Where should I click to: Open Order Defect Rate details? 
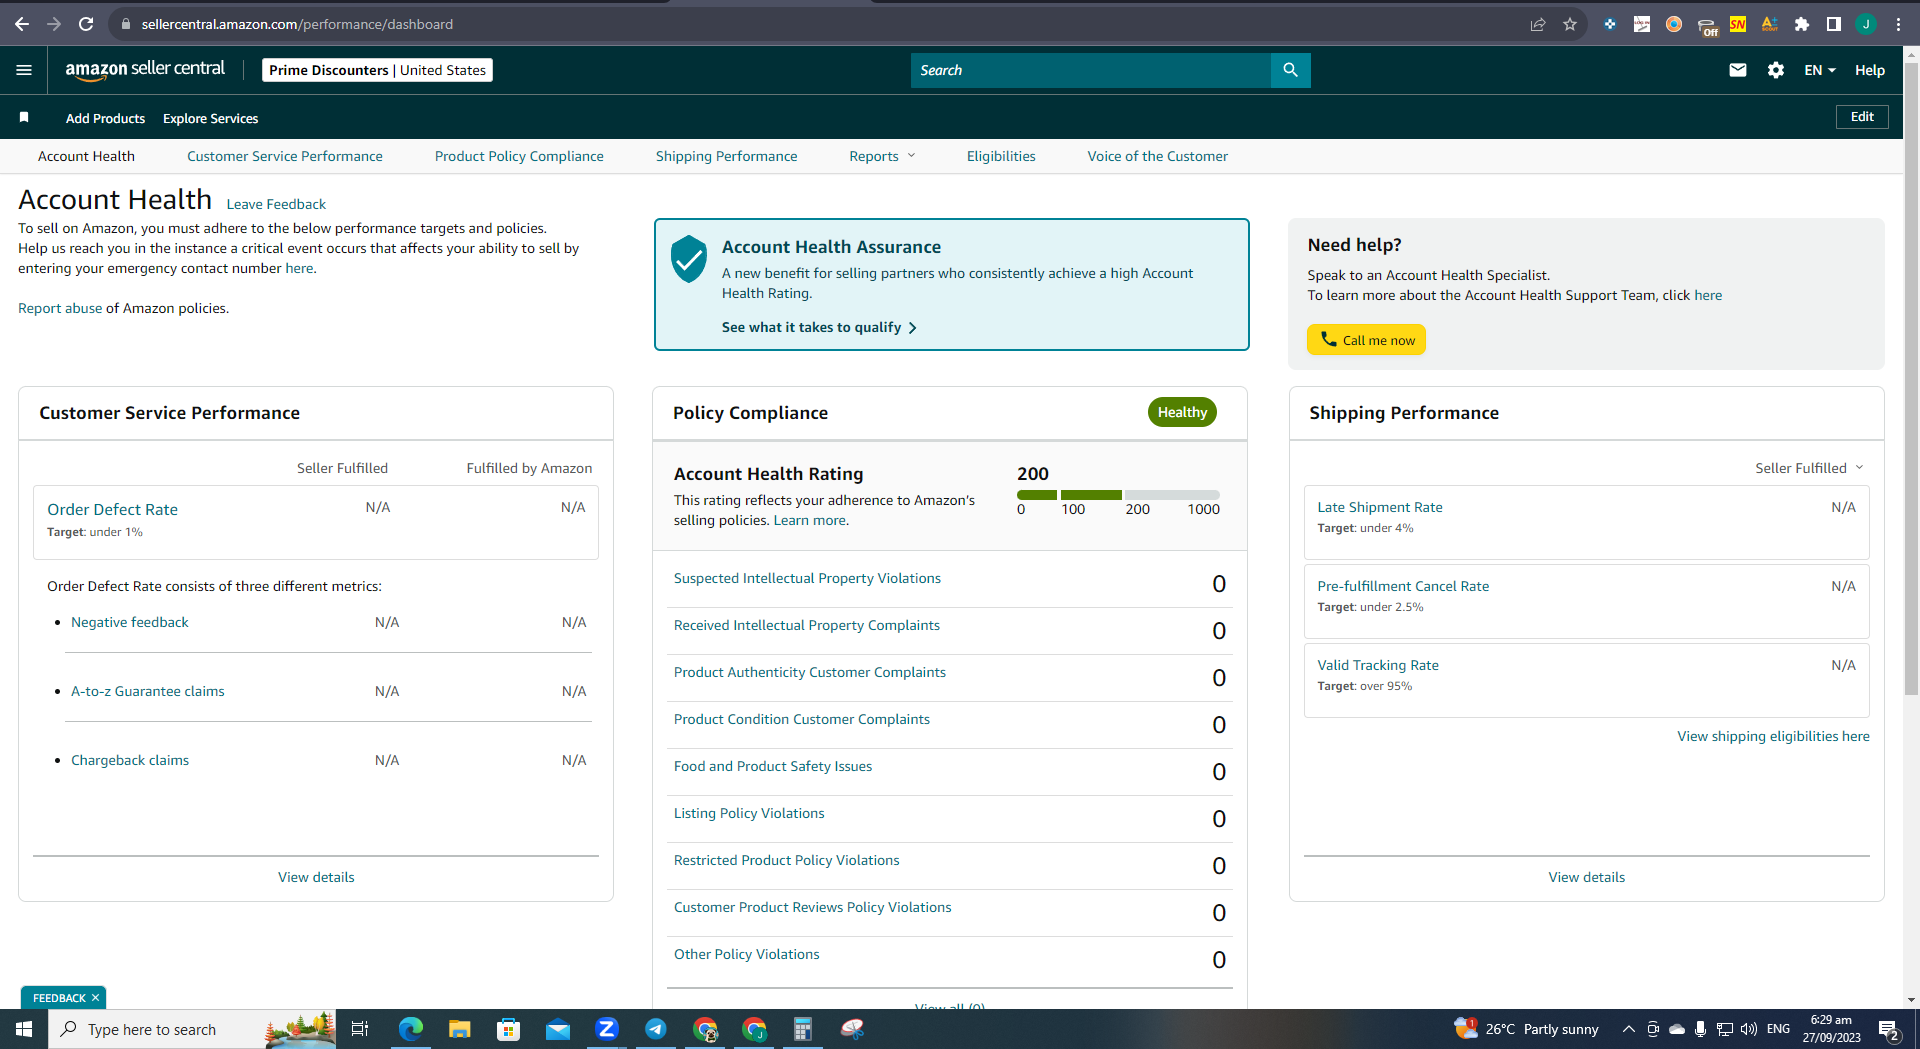coord(112,509)
